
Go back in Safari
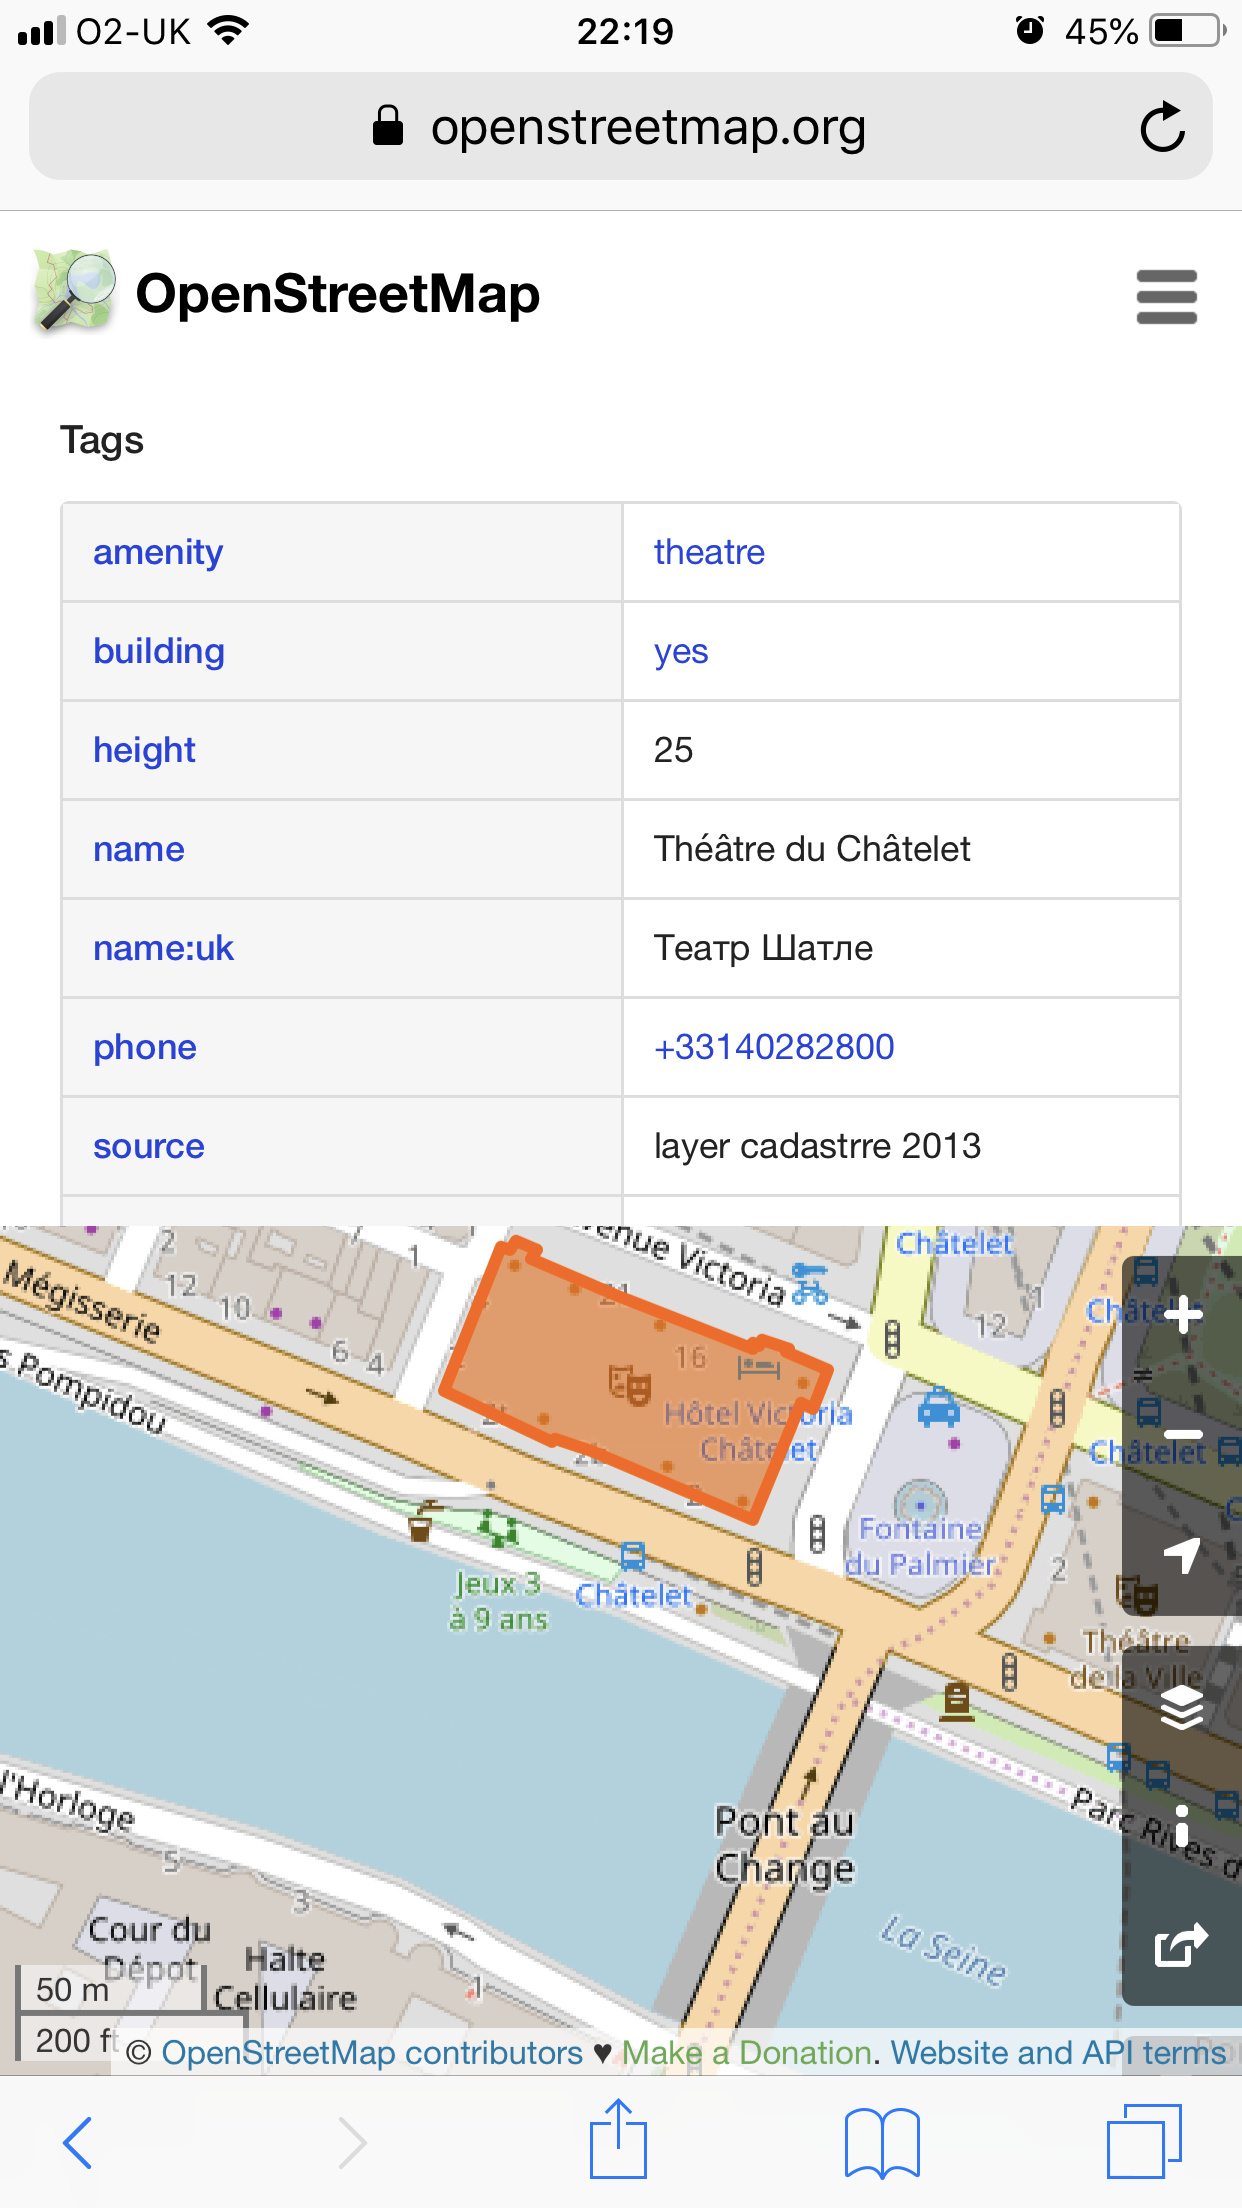(78, 2142)
